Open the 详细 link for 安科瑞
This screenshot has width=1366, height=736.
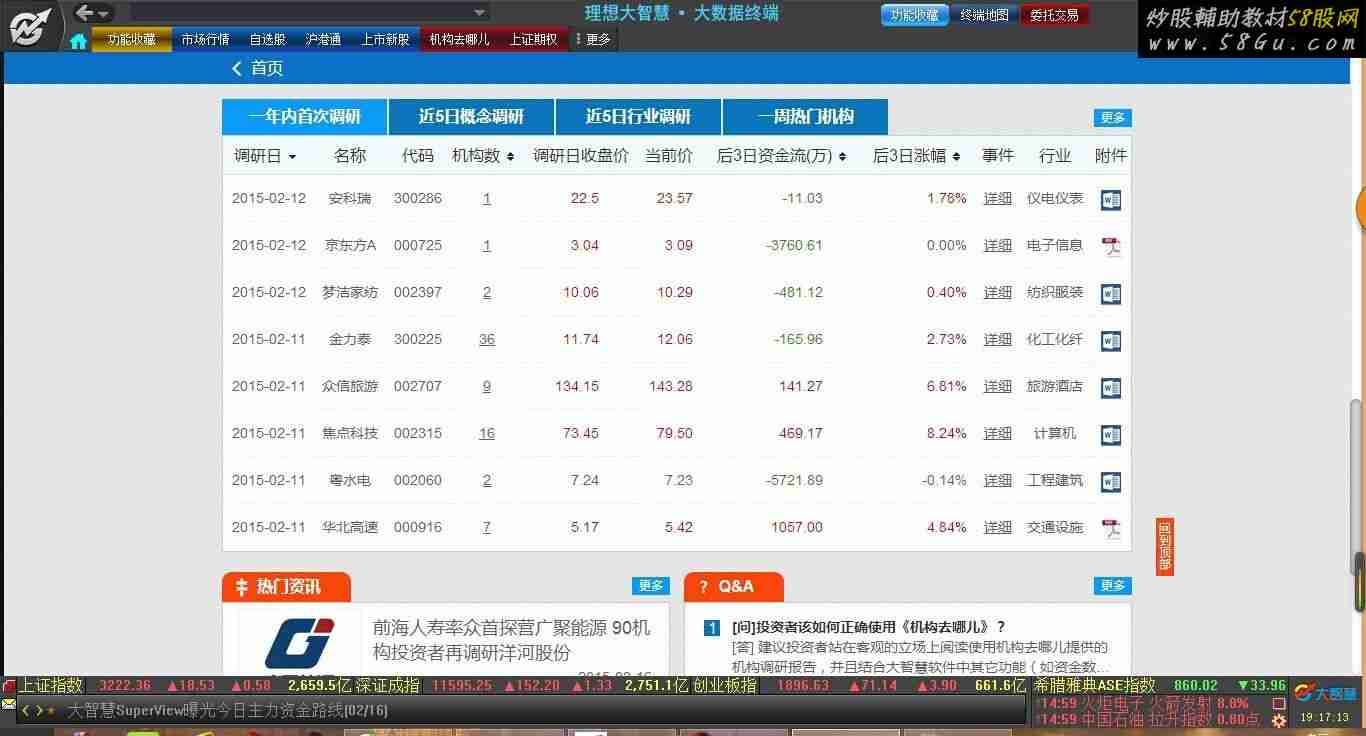tap(997, 199)
